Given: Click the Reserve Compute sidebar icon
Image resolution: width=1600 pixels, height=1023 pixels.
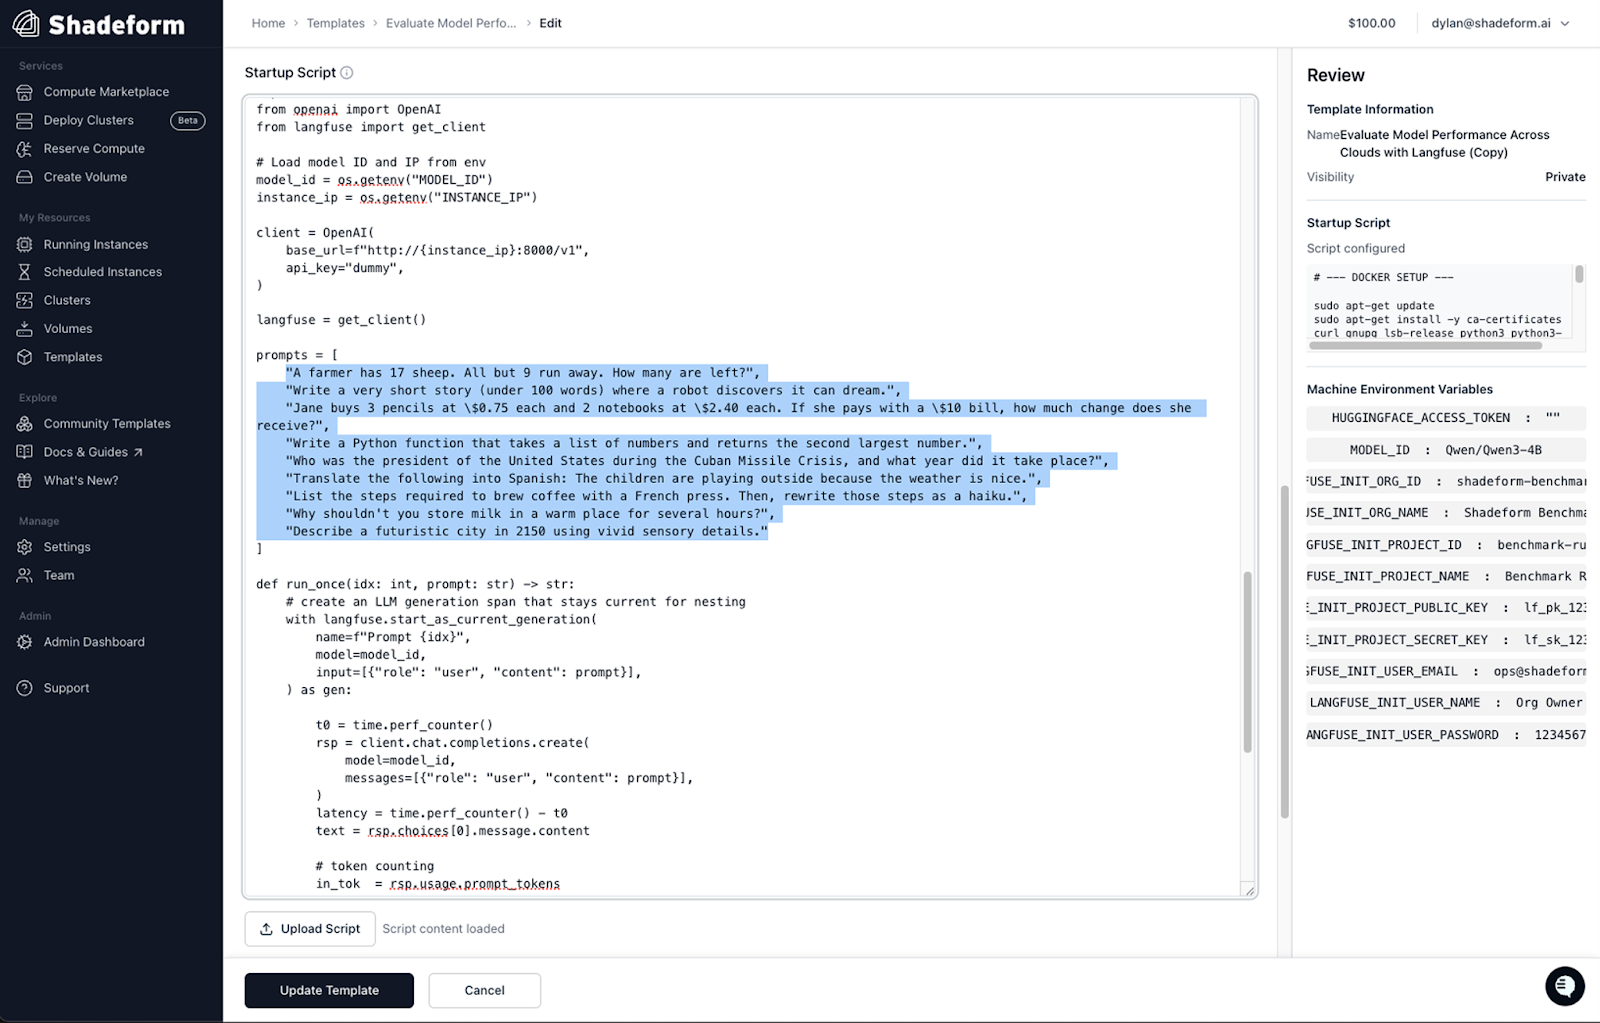Looking at the screenshot, I should (x=25, y=149).
